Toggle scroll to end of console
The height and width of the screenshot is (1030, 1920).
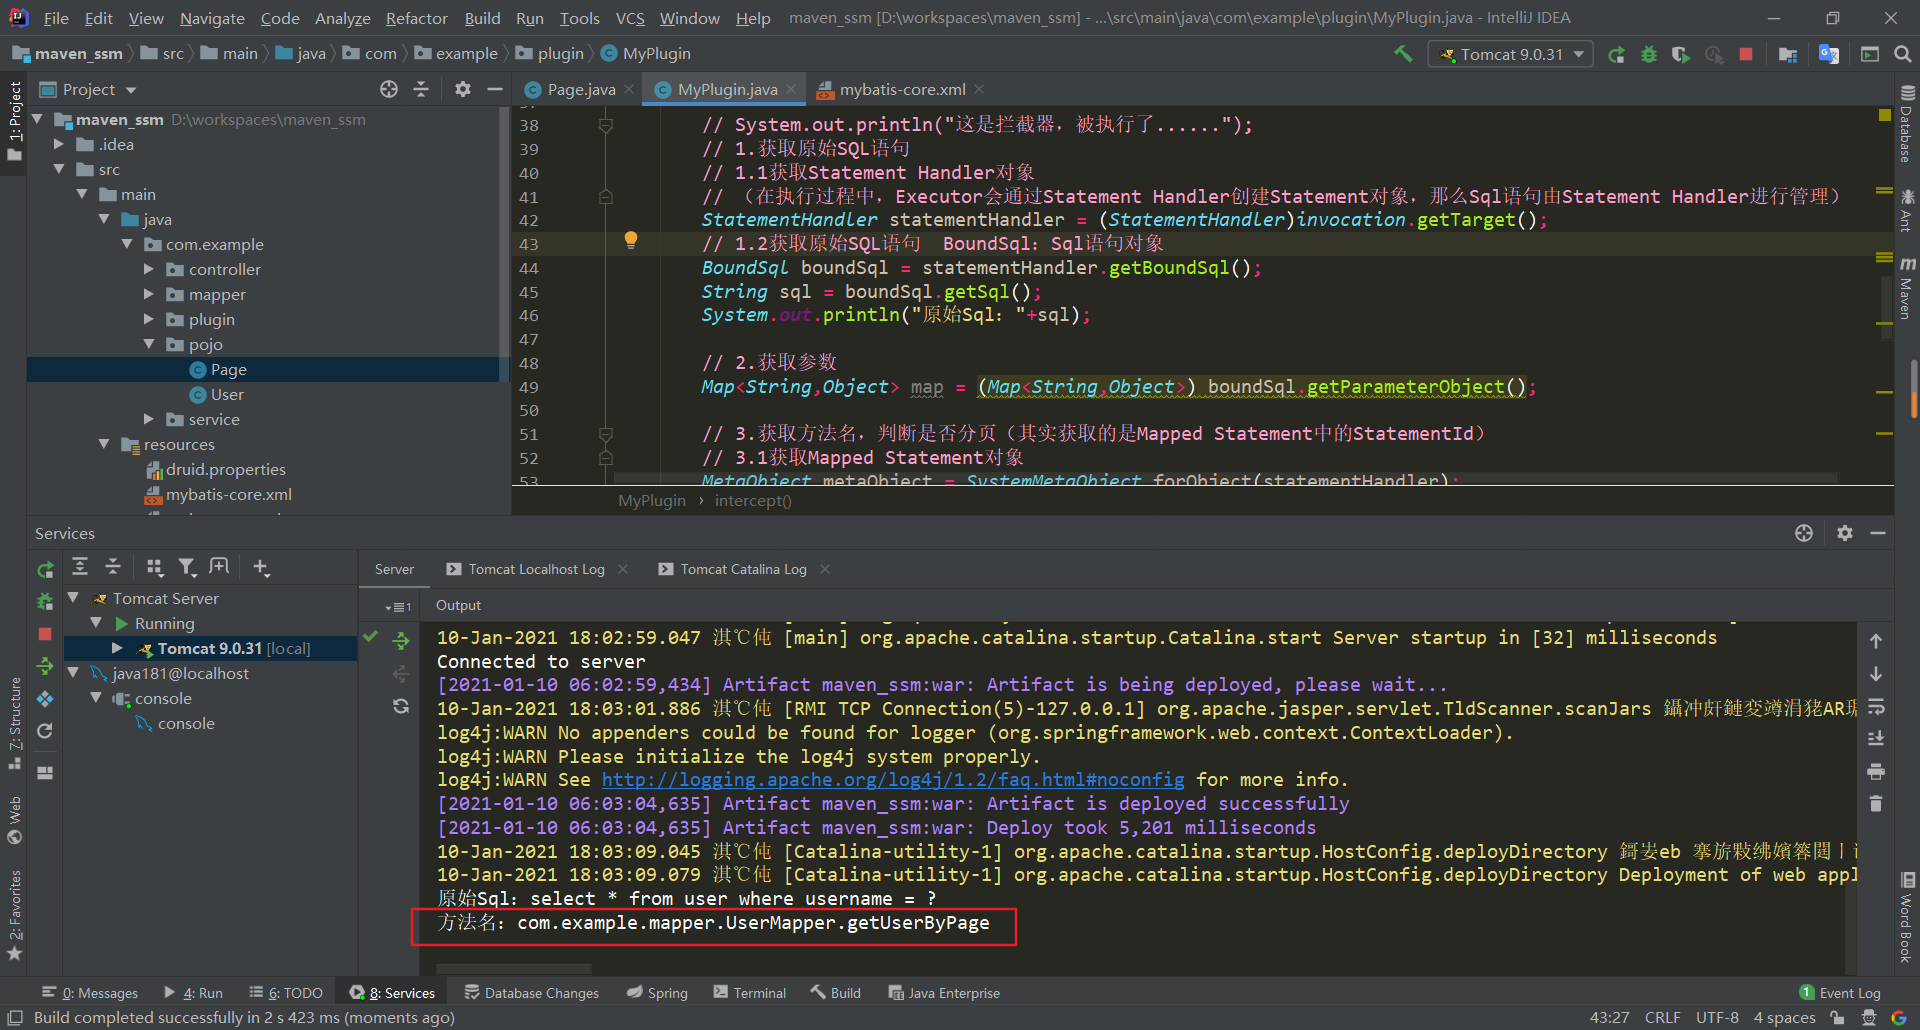[x=1876, y=739]
